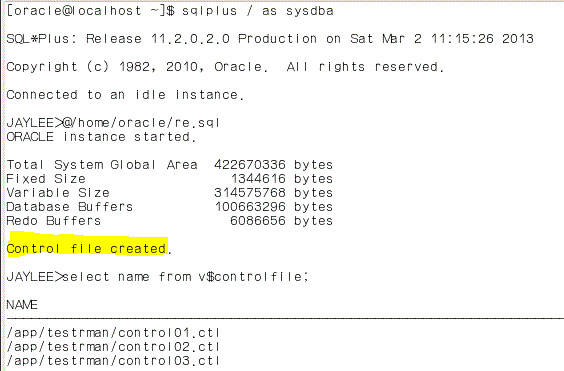The height and width of the screenshot is (371, 564).
Task: Click 'Connected to an idle instance.' text
Action: pos(125,95)
